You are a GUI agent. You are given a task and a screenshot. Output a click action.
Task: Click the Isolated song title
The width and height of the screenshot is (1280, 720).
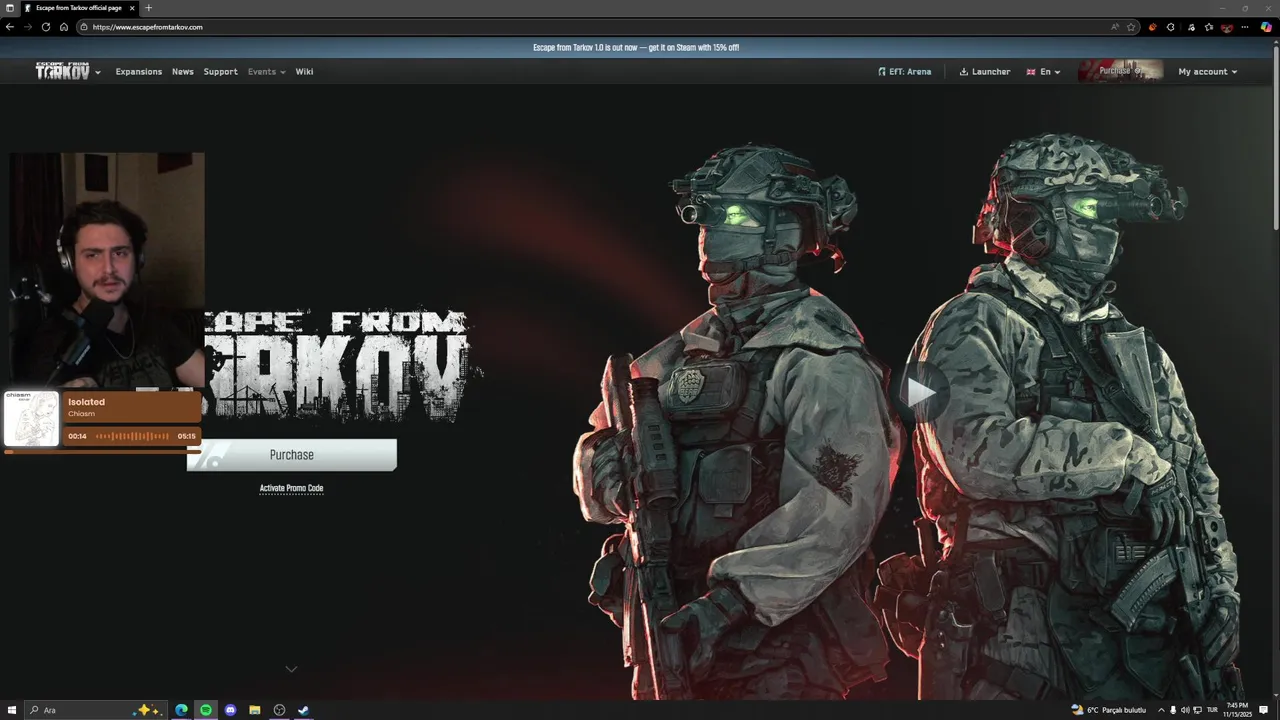click(x=86, y=402)
